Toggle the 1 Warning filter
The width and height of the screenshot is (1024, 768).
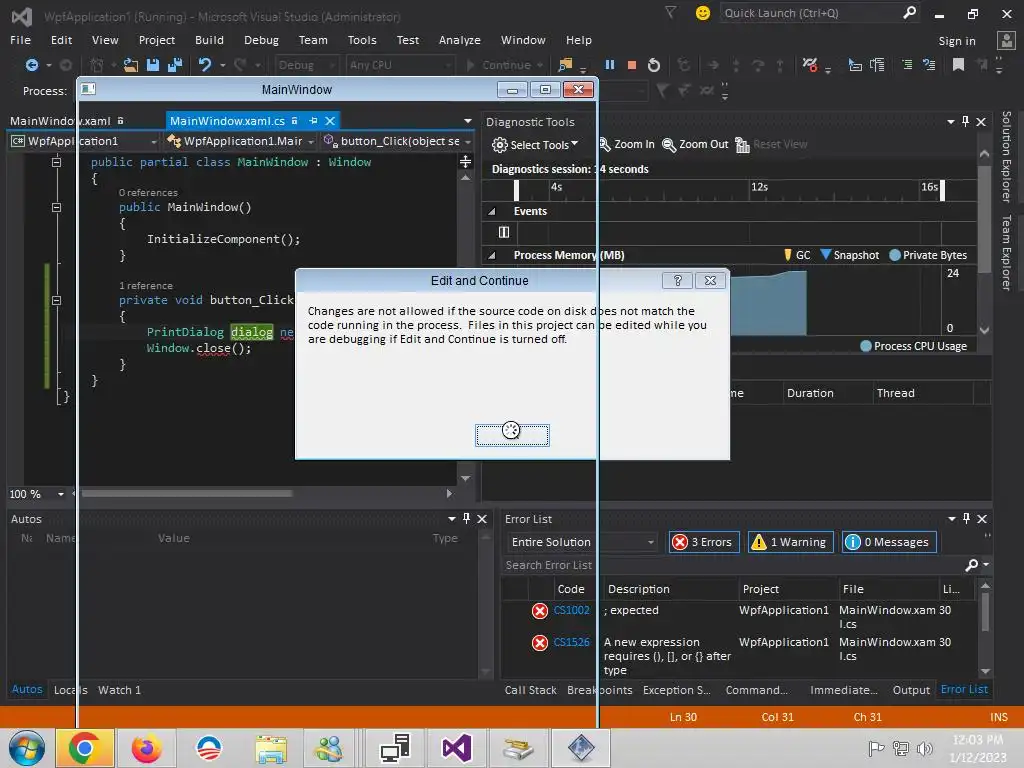pyautogui.click(x=790, y=542)
